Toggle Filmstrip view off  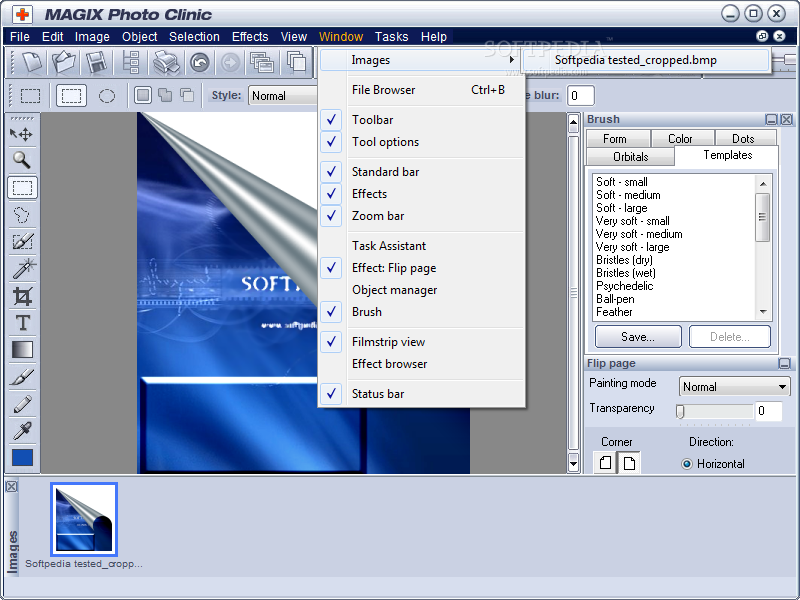[x=421, y=342]
